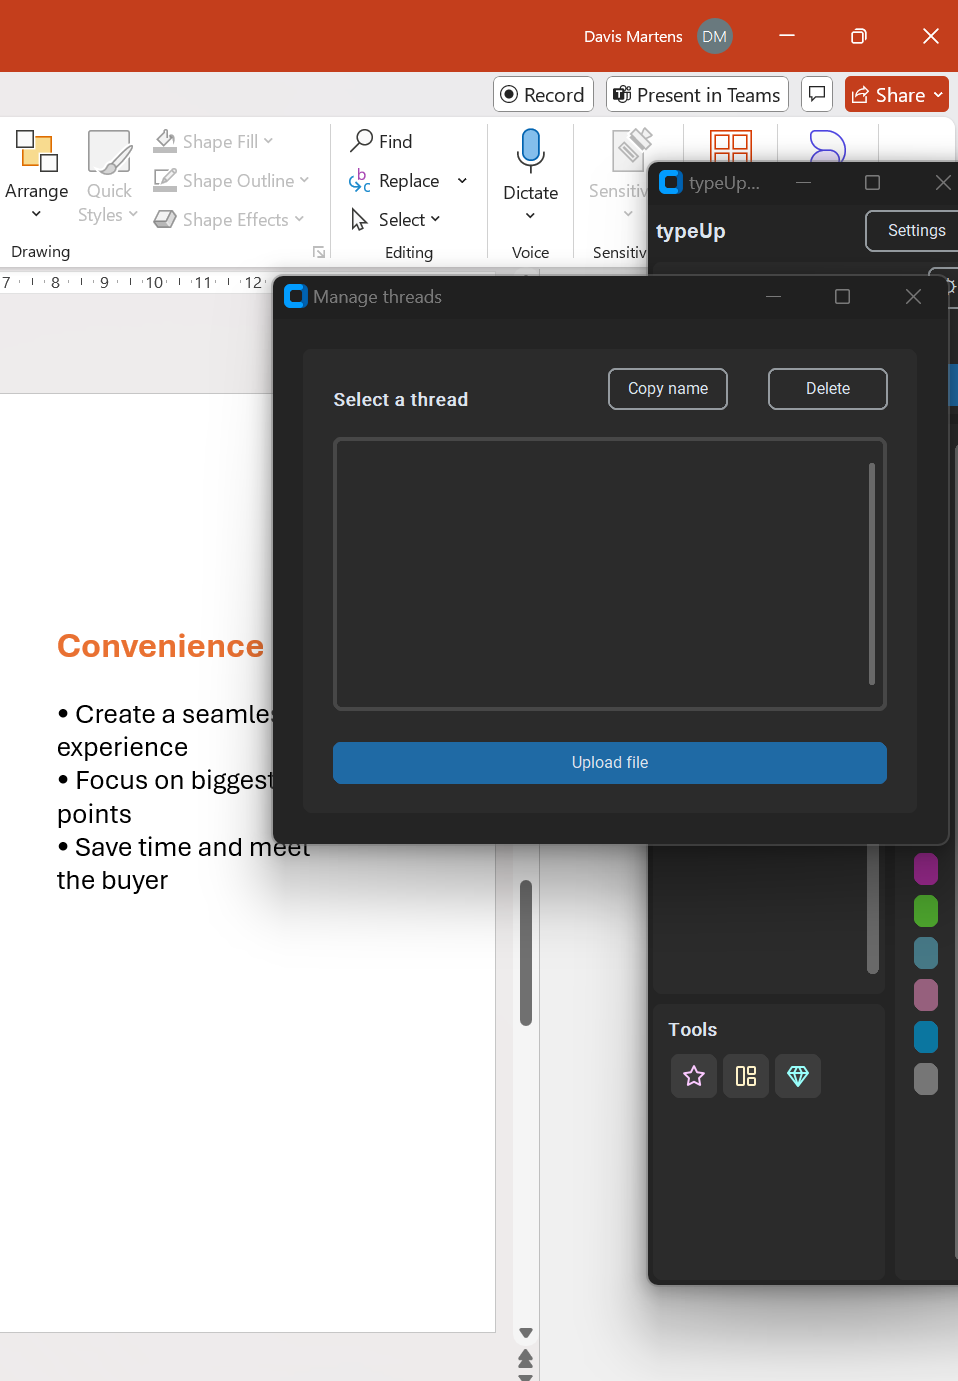The height and width of the screenshot is (1381, 958).
Task: Click the 'Save time and meet' bullet
Action: point(184,847)
